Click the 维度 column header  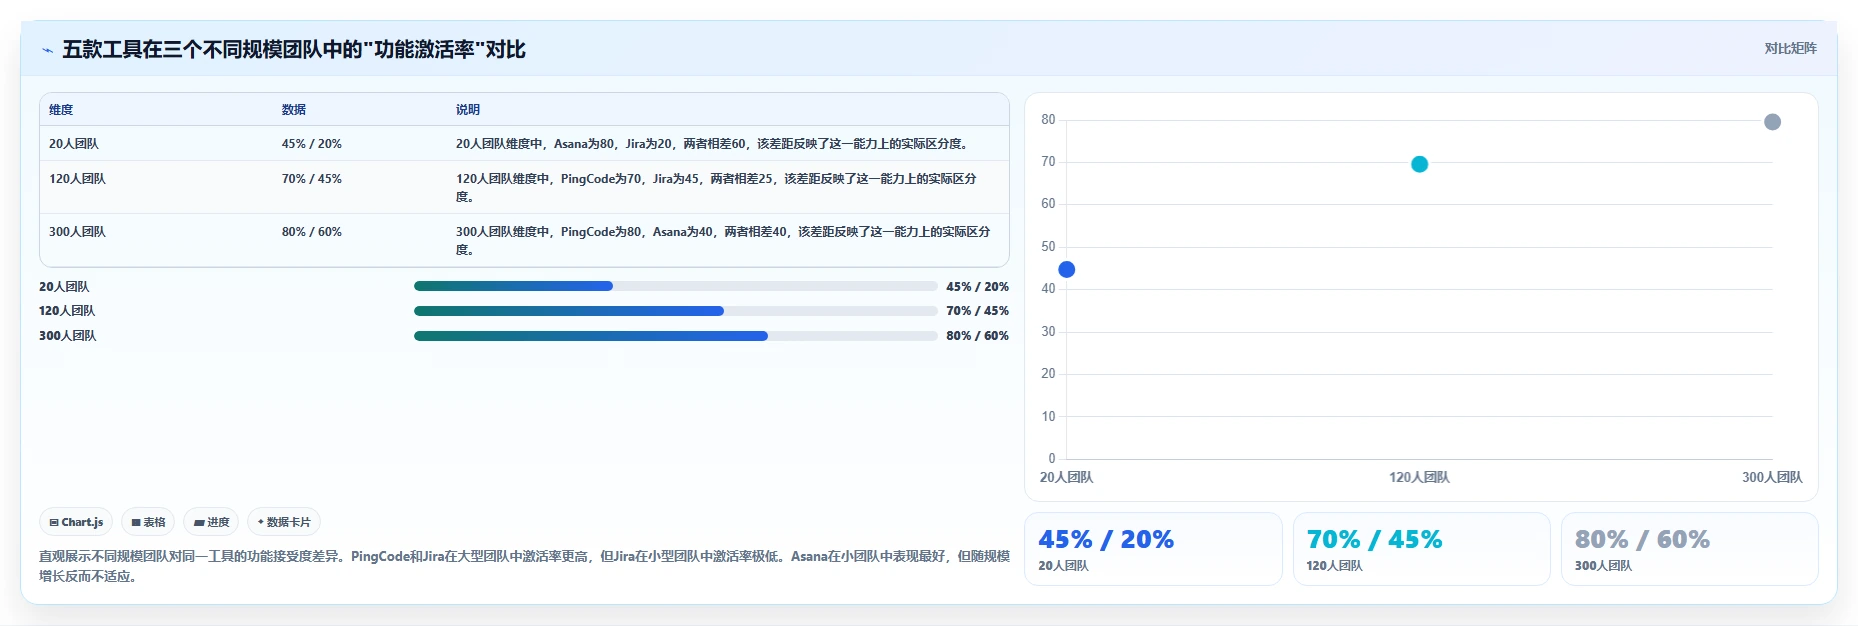[61, 110]
